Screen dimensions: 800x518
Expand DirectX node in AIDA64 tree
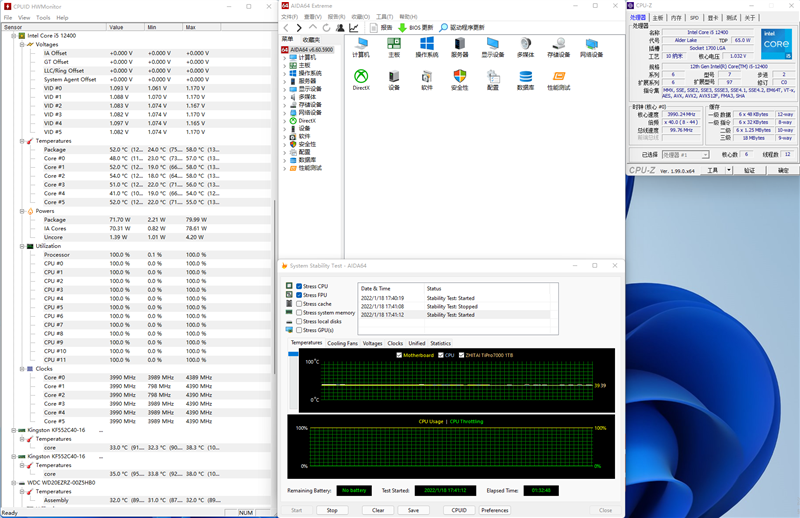(285, 121)
